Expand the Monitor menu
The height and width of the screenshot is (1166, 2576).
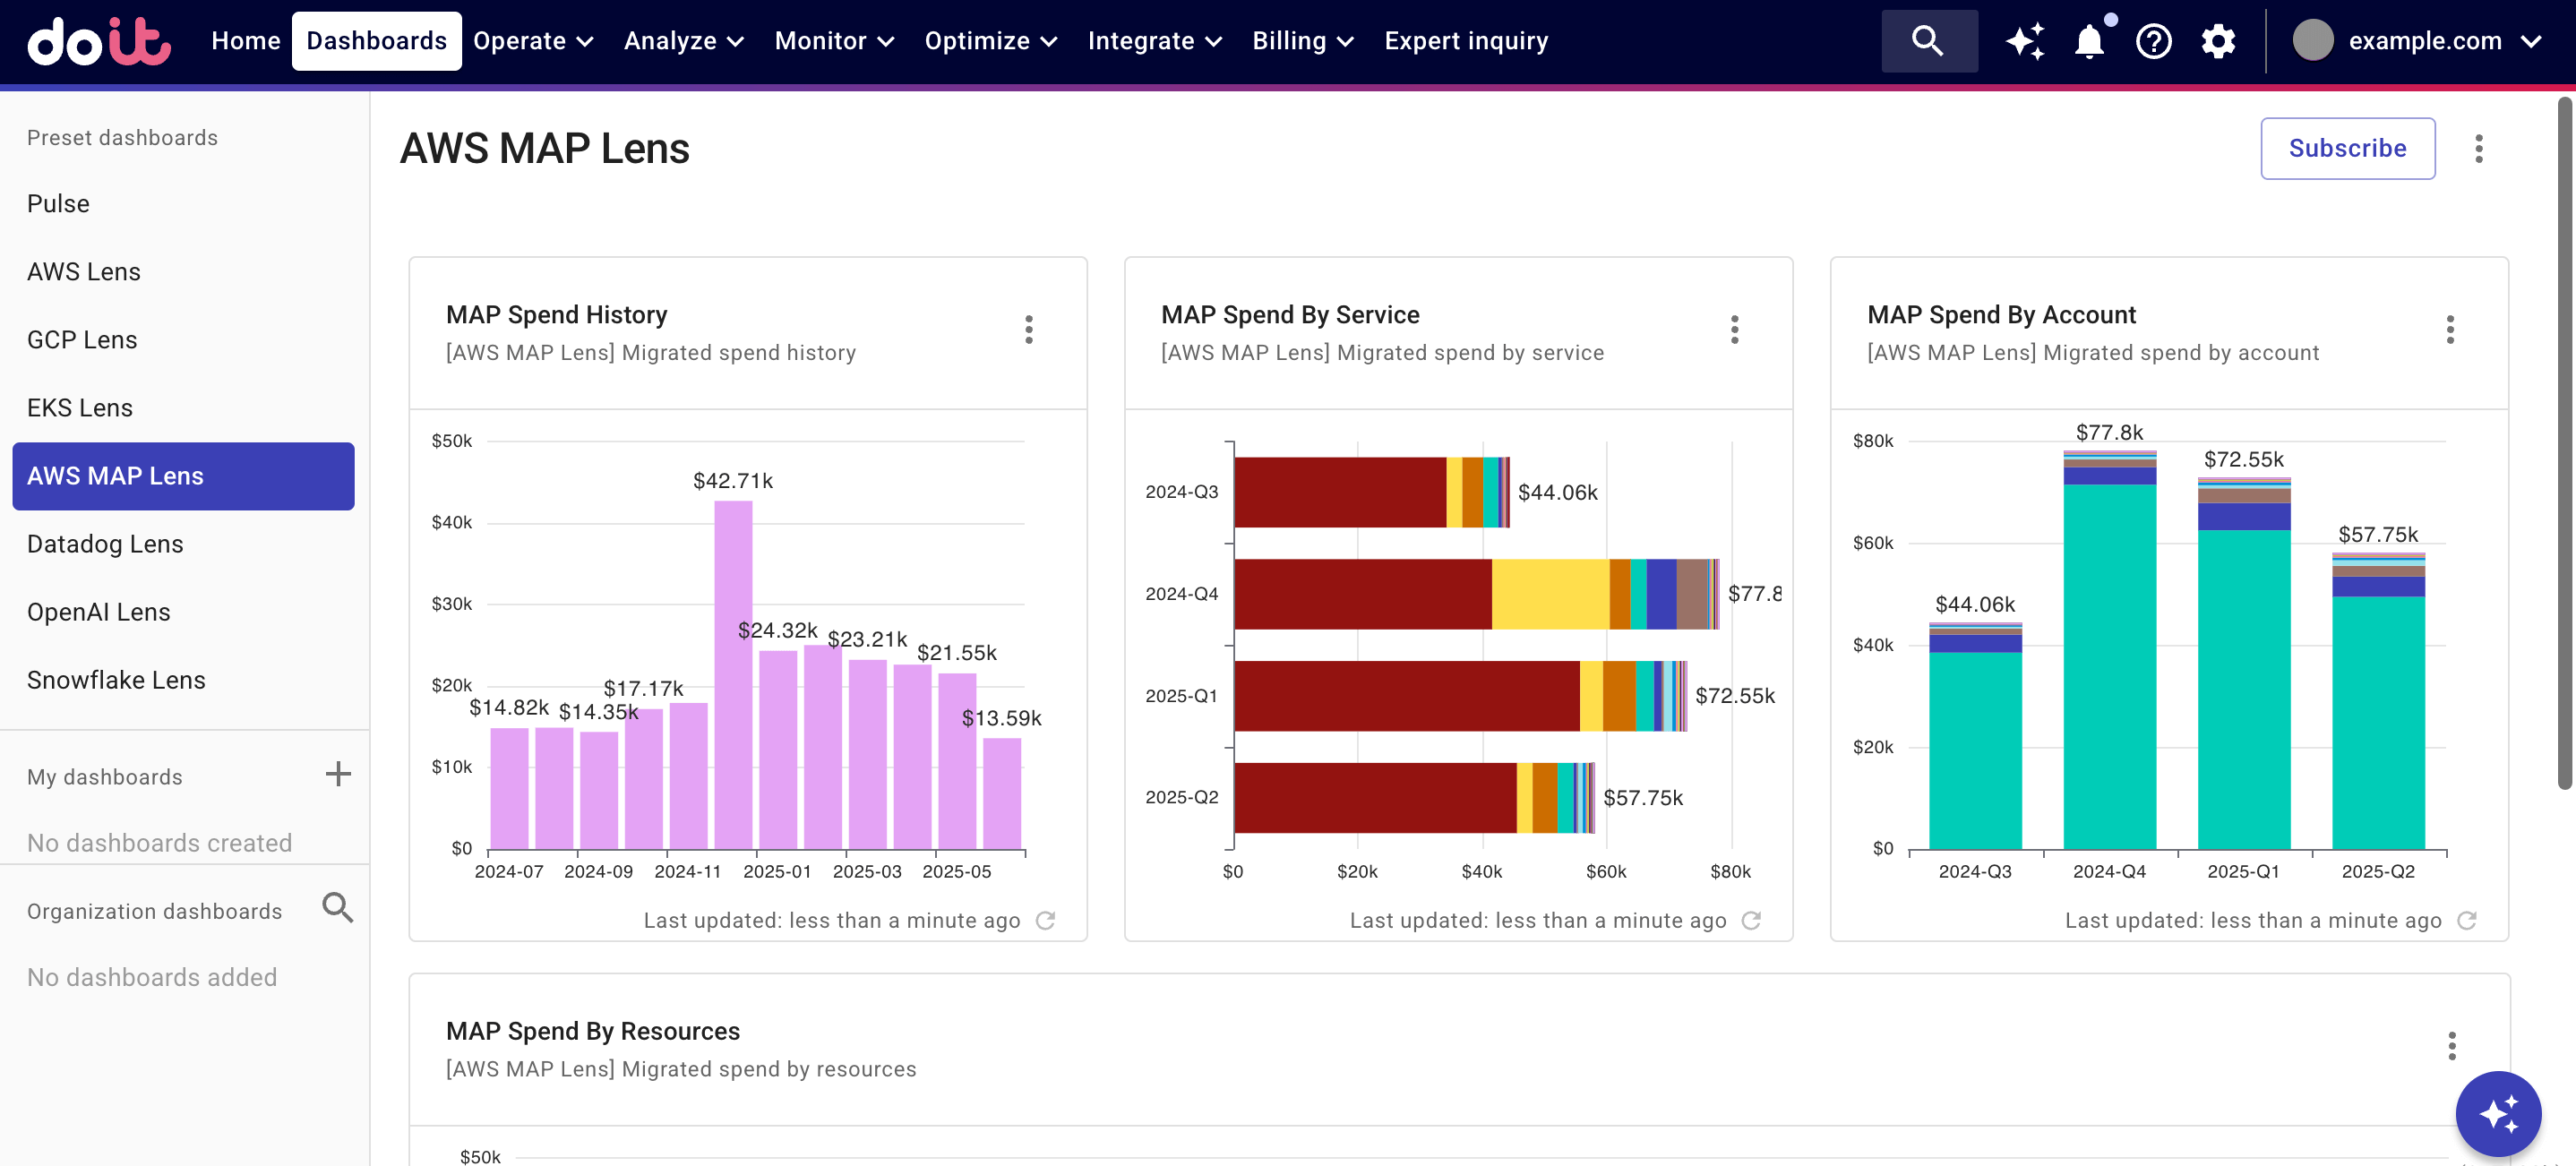[x=834, y=41]
